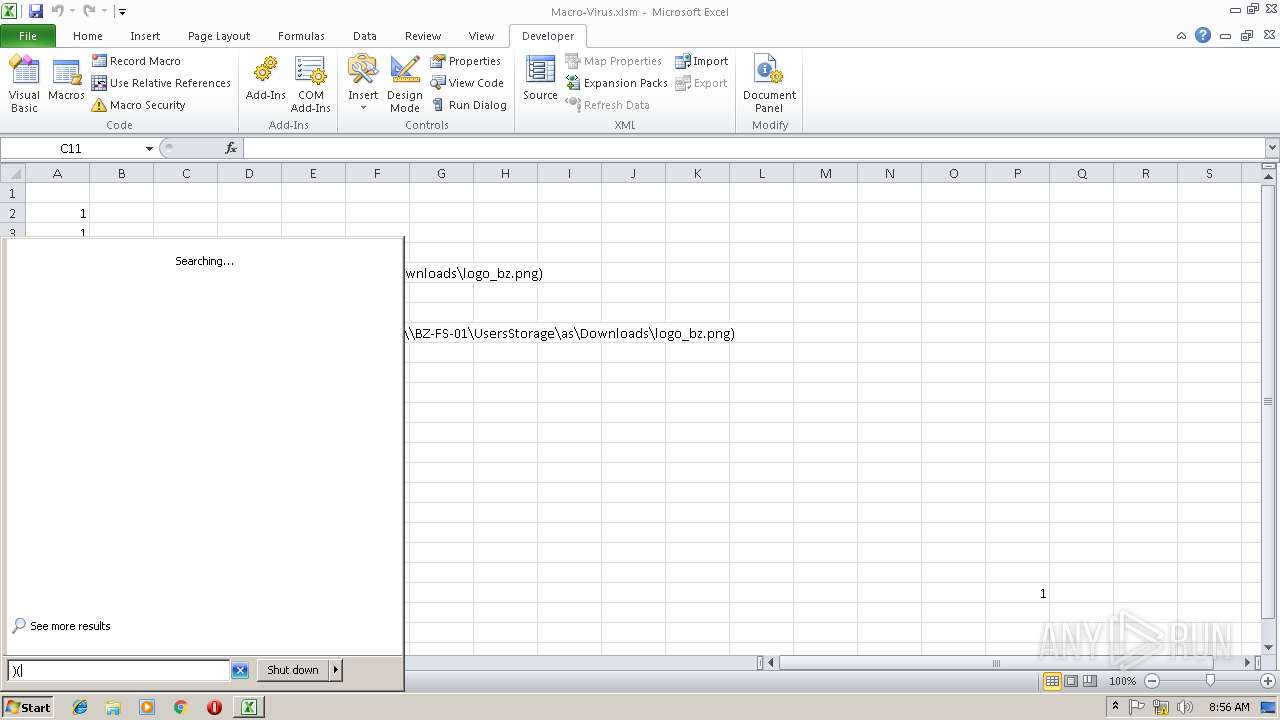Select row 2 header

[13, 213]
